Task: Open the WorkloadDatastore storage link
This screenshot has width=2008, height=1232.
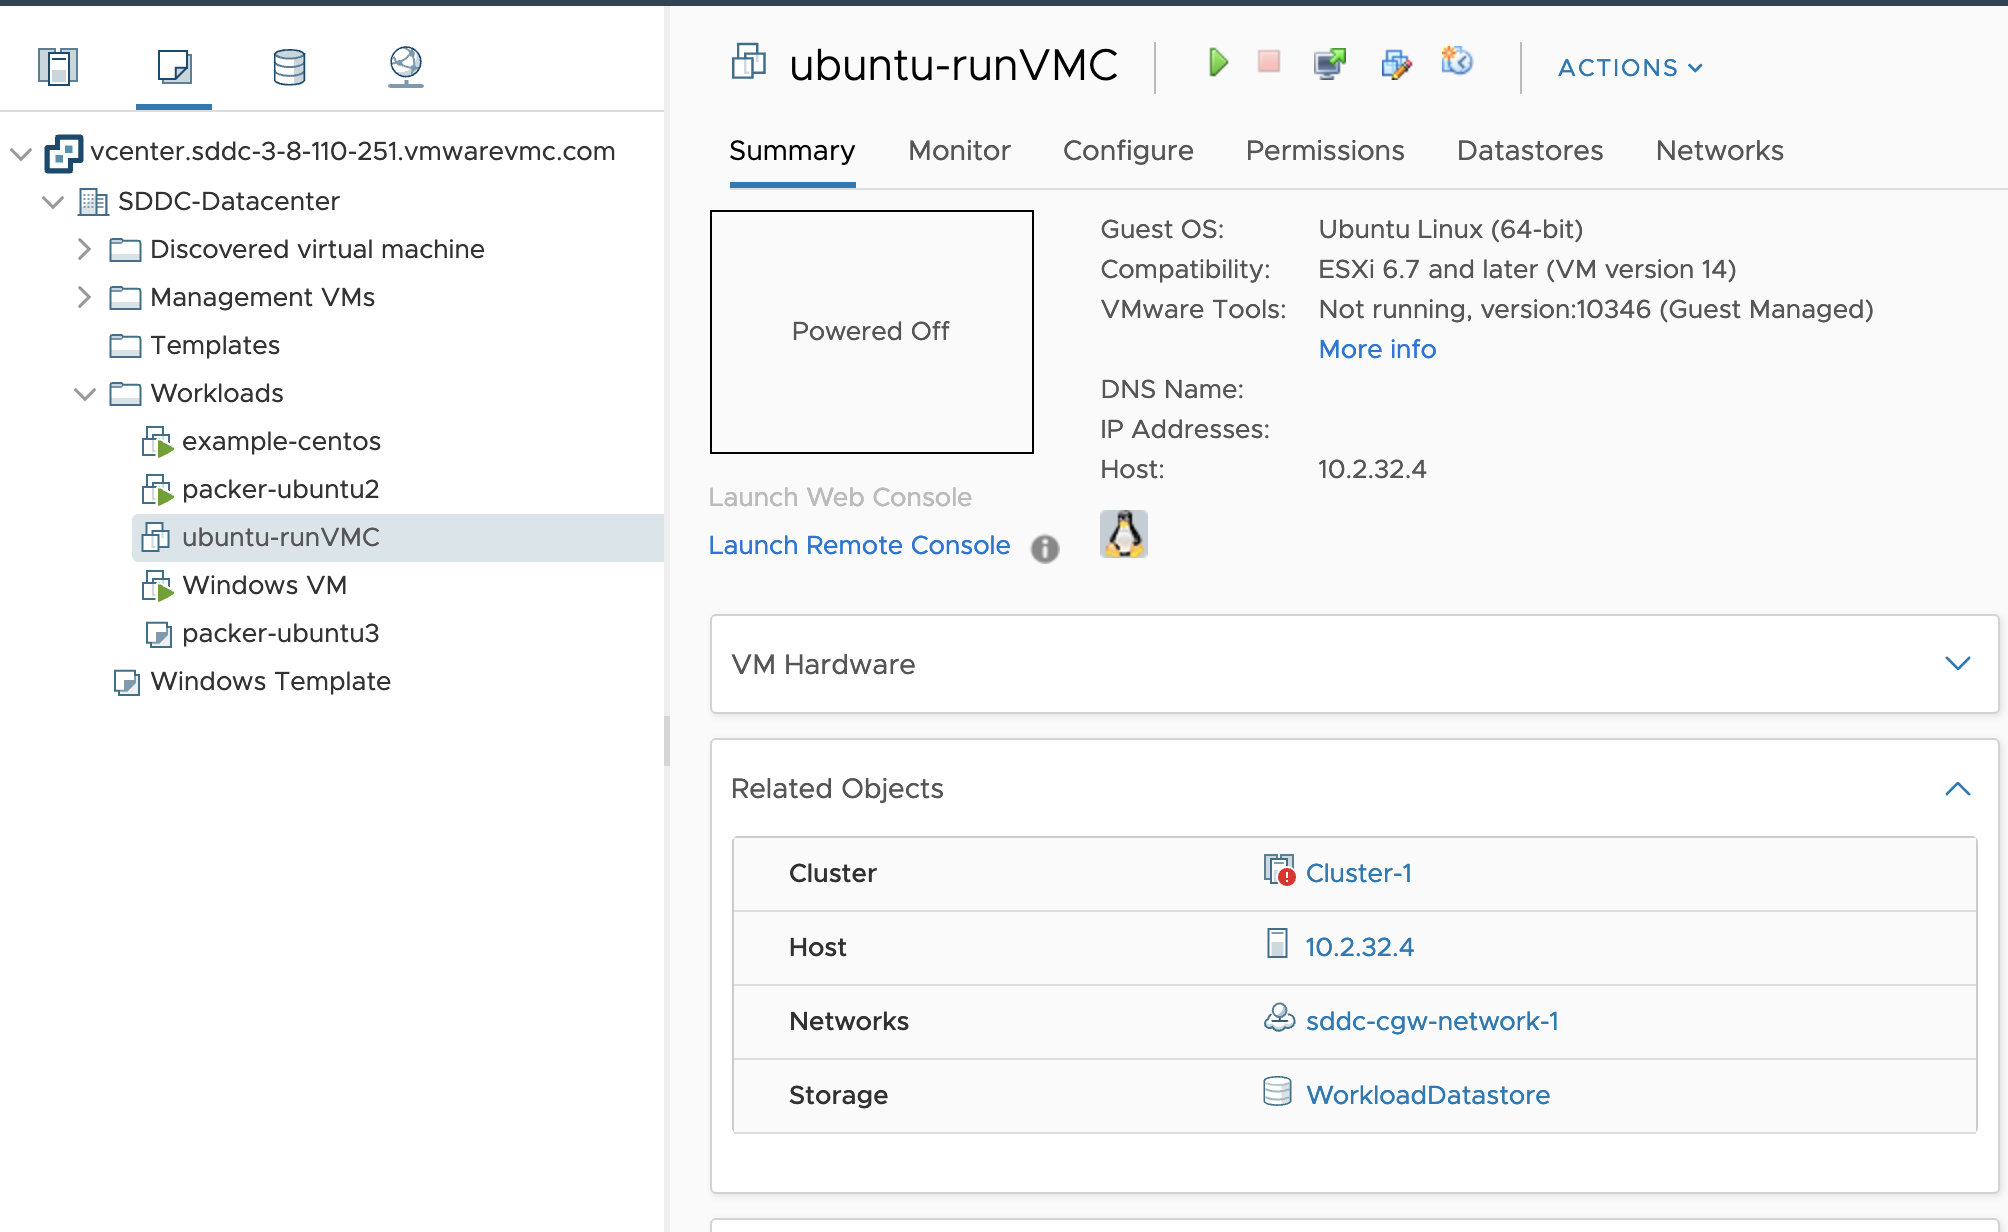Action: 1427,1095
